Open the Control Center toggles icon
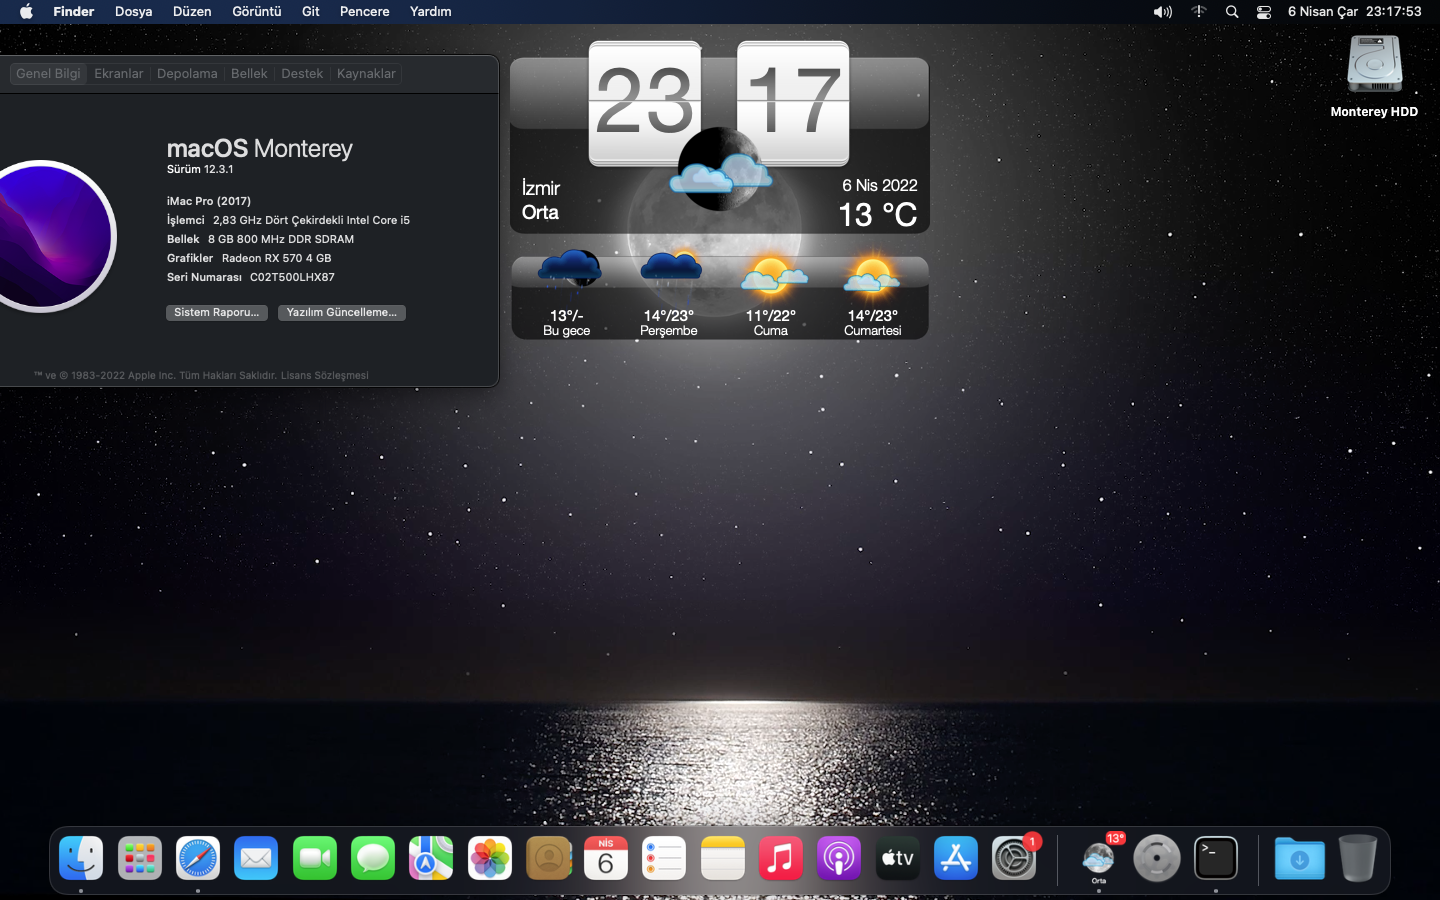This screenshot has width=1440, height=900. (1264, 12)
